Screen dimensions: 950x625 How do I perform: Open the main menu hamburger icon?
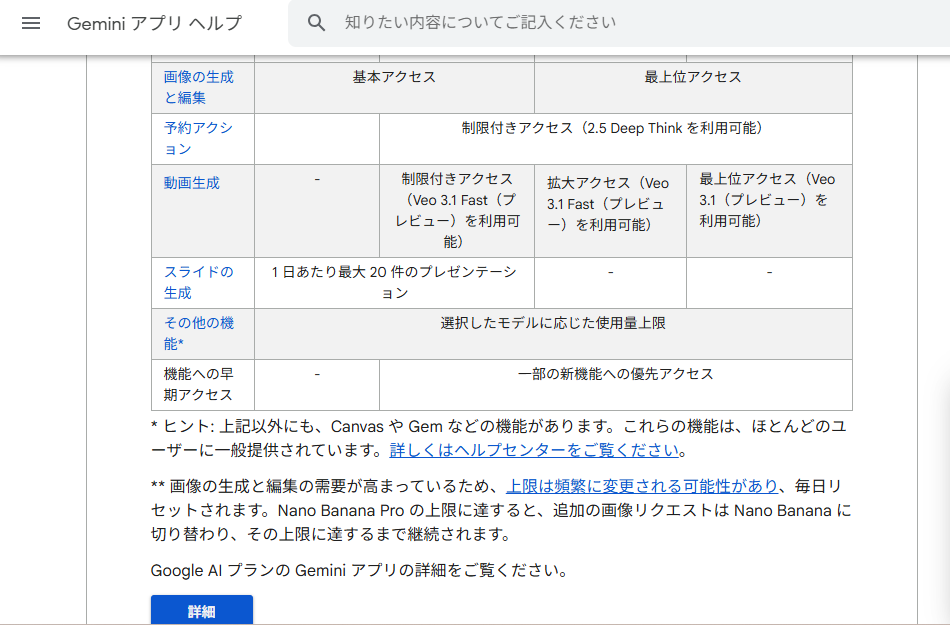[31, 23]
